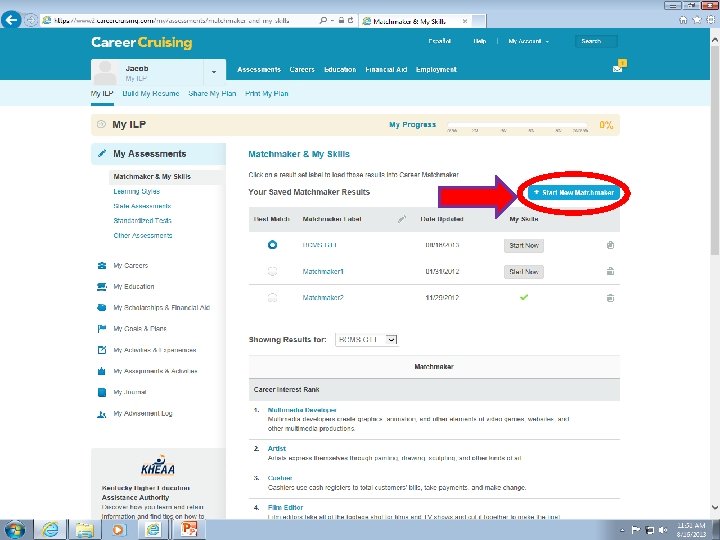Click the volume speaker in system tray
This screenshot has height=540, width=720.
(x=663, y=530)
